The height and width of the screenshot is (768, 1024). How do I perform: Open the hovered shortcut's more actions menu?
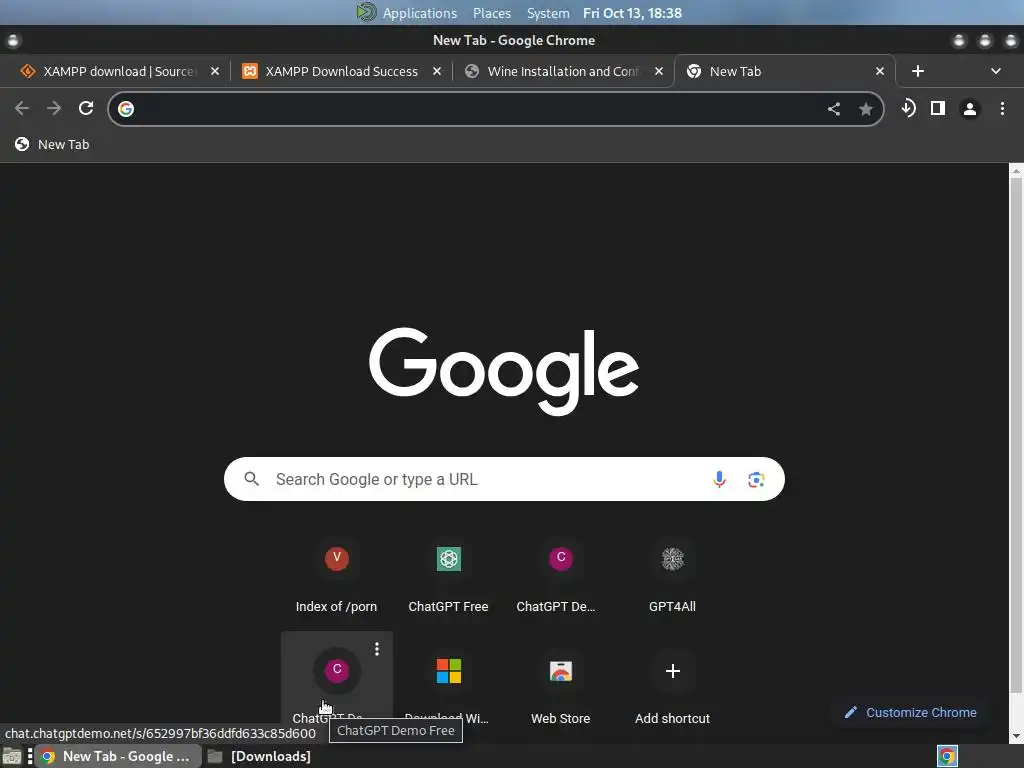pos(377,648)
